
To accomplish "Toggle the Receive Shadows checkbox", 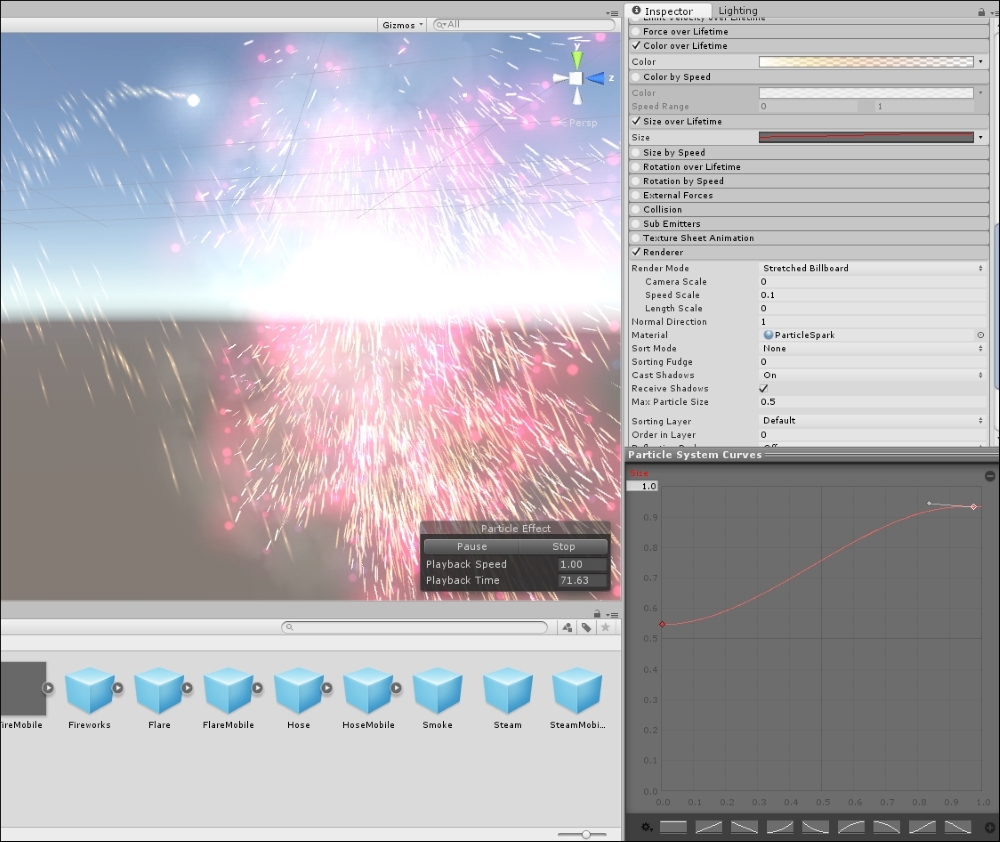I will tap(763, 388).
